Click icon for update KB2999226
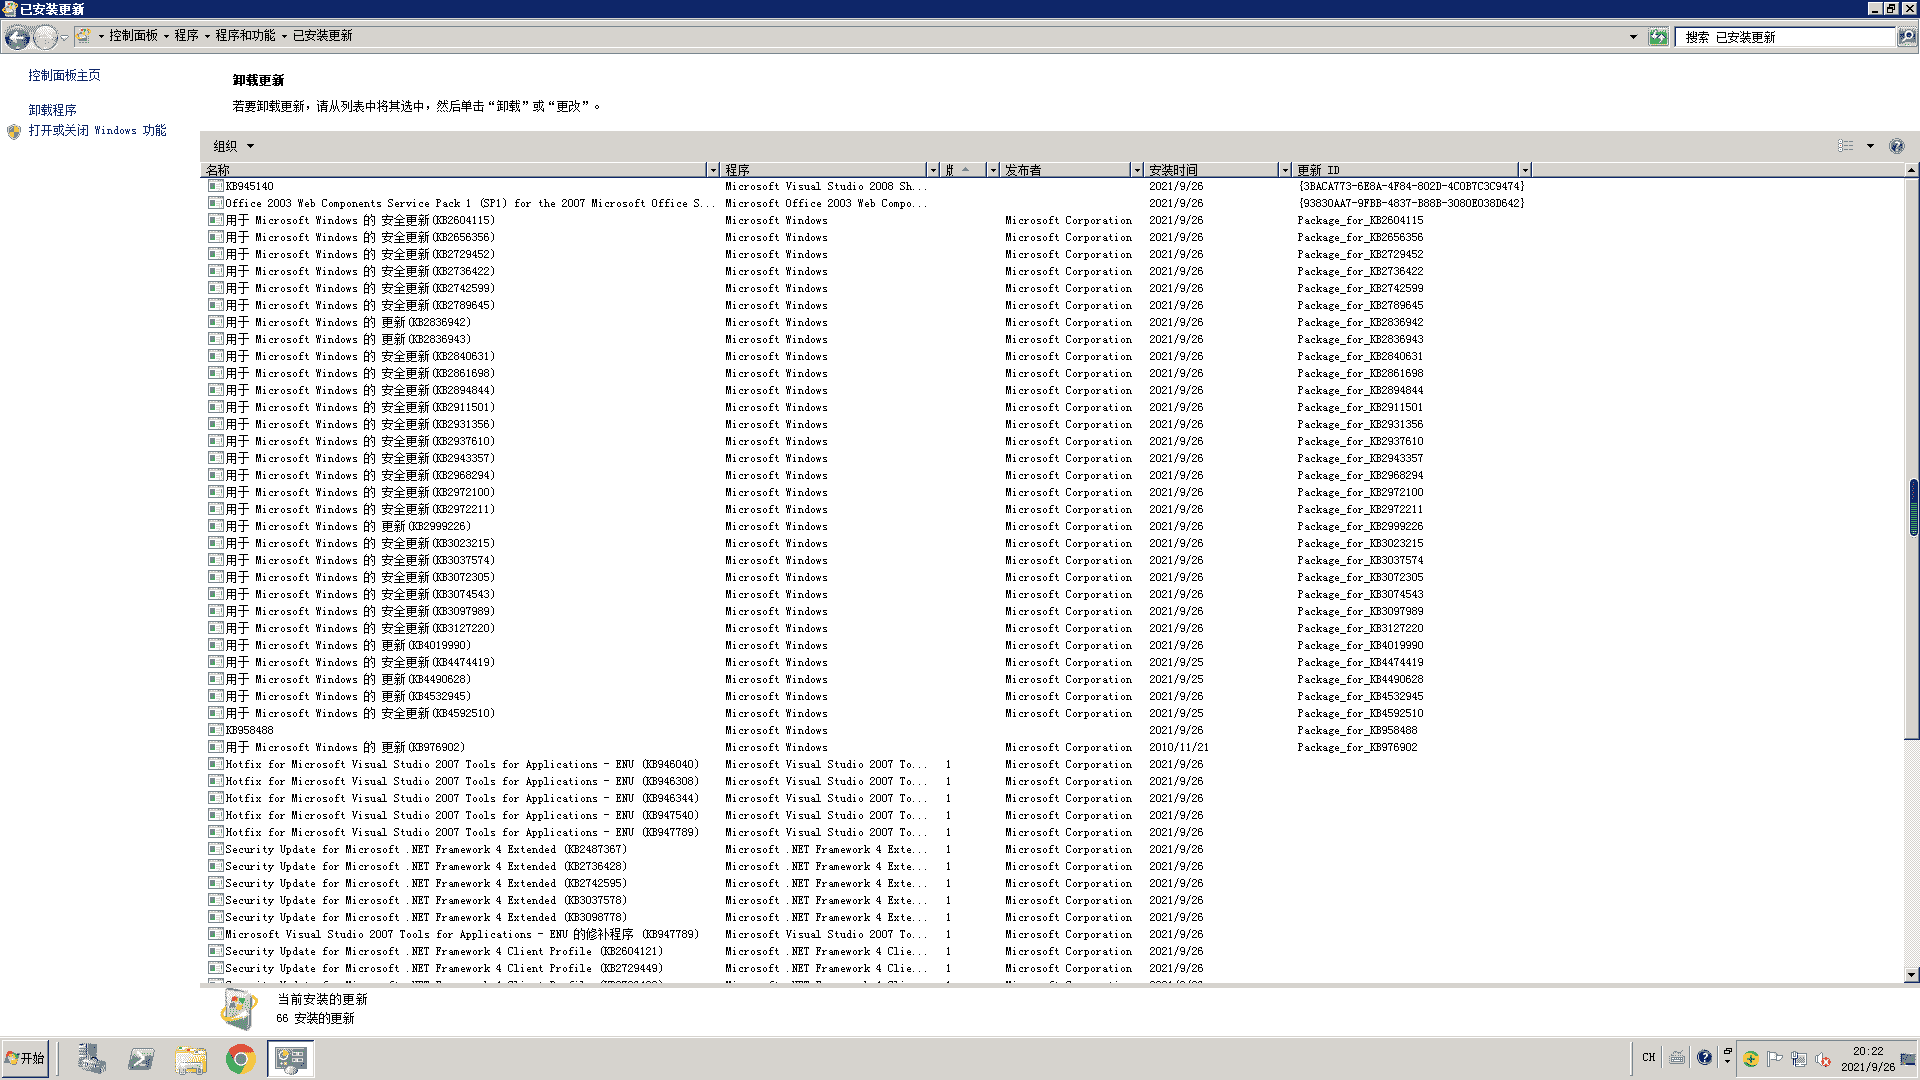The image size is (1920, 1080). tap(215, 526)
